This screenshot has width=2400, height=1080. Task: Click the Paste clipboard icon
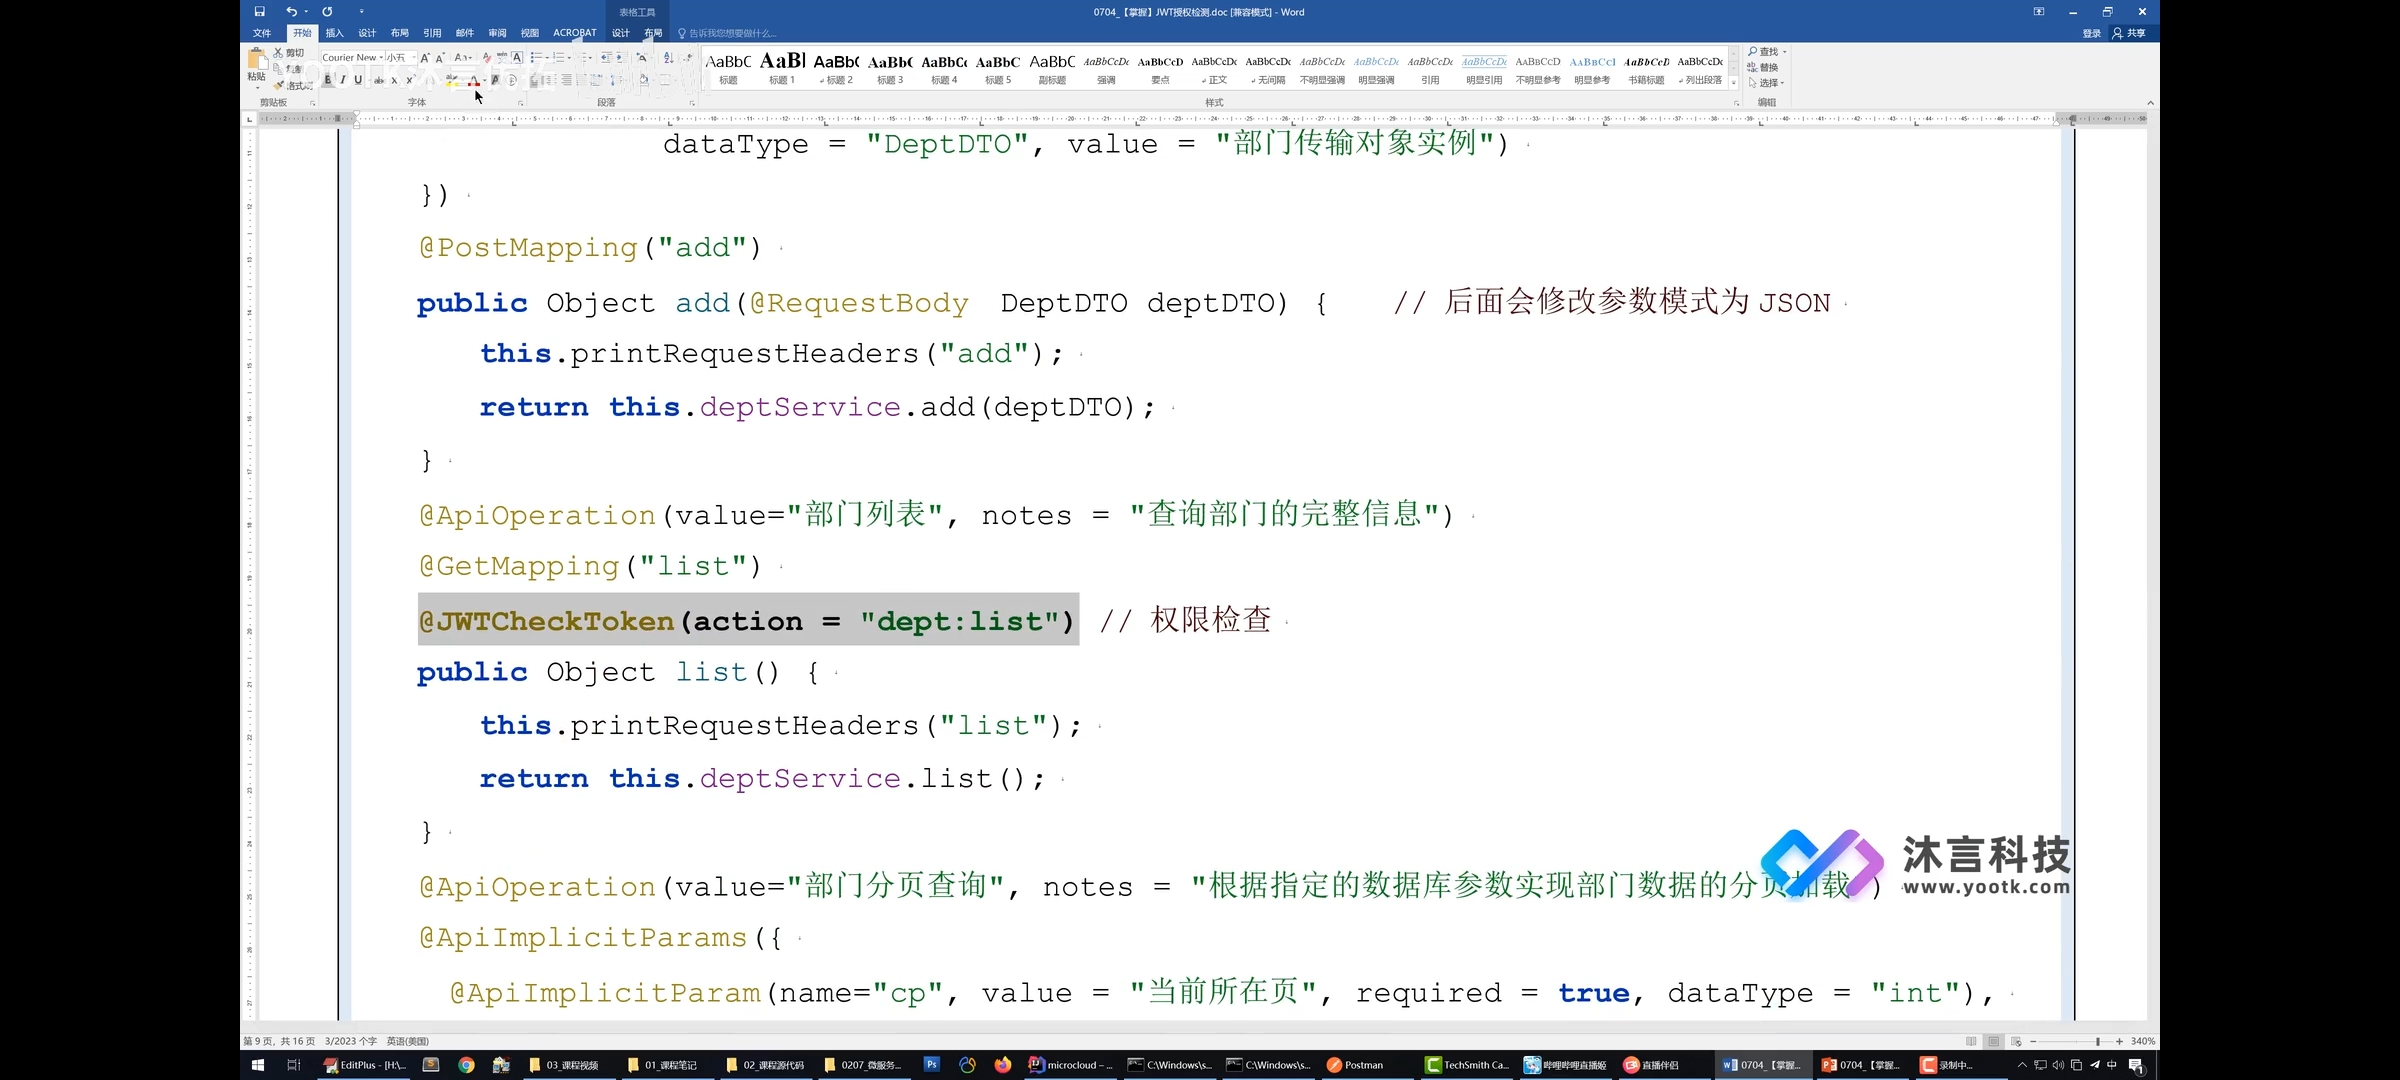pyautogui.click(x=257, y=61)
